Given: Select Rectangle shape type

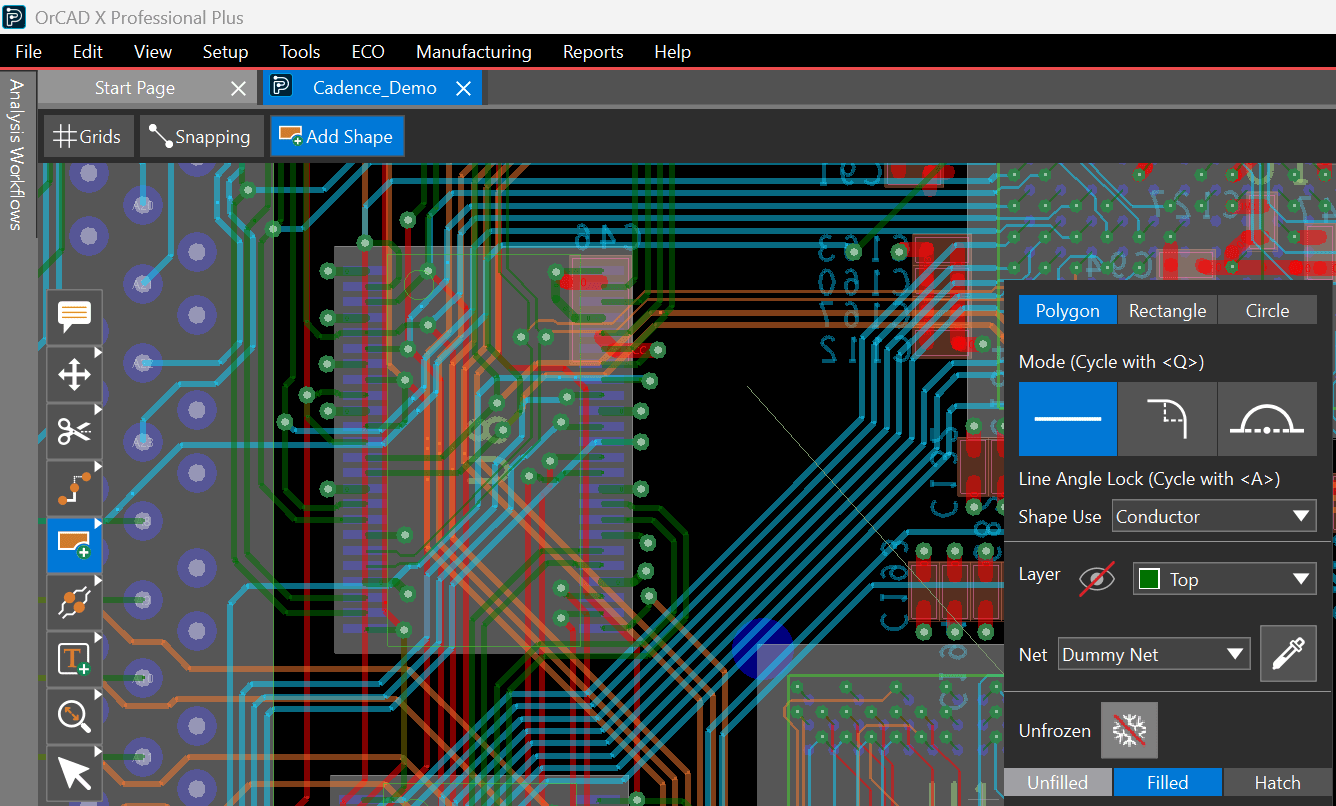Looking at the screenshot, I should point(1167,311).
